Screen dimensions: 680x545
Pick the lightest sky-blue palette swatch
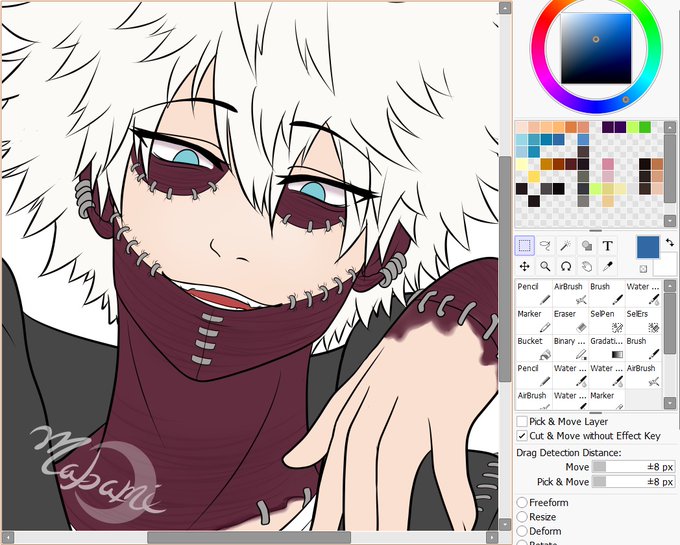522,140
